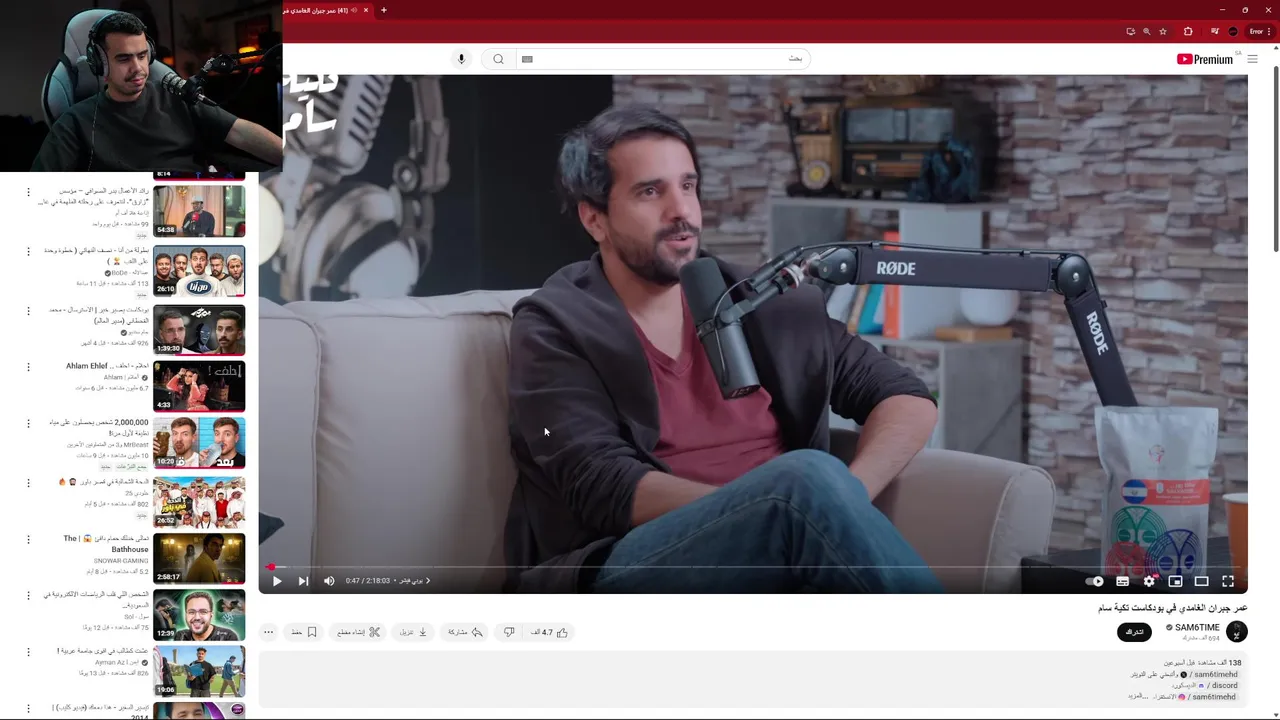Open the 26:52 suggested video thumbnail

[199, 502]
